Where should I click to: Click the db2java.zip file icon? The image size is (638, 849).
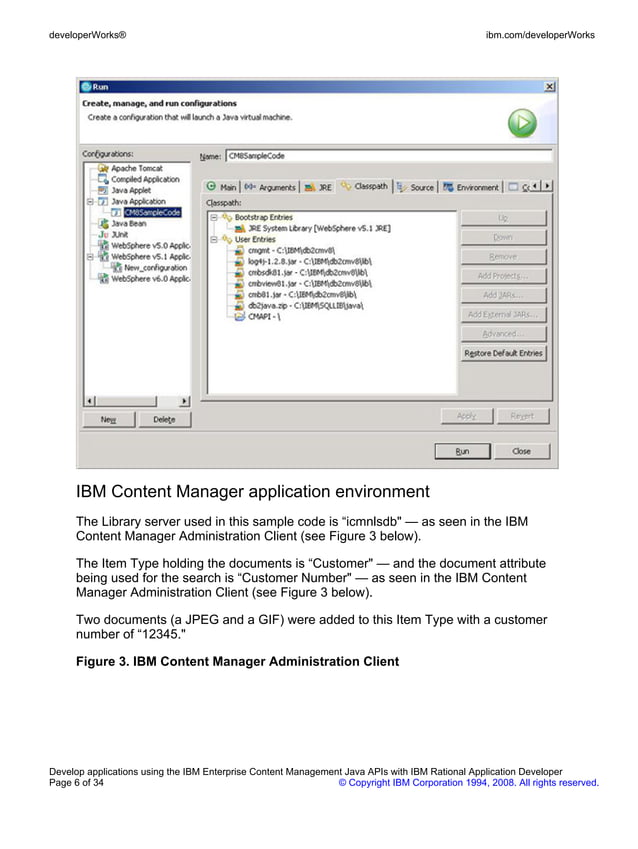(240, 306)
